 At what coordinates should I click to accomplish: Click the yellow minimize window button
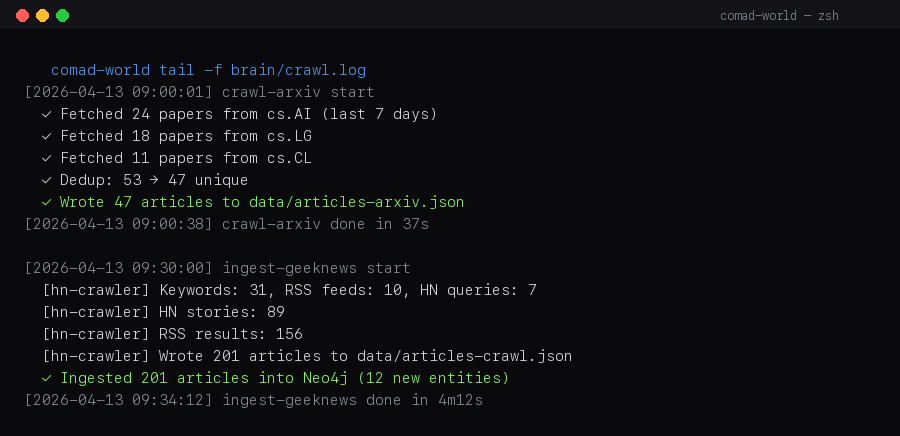[x=42, y=16]
